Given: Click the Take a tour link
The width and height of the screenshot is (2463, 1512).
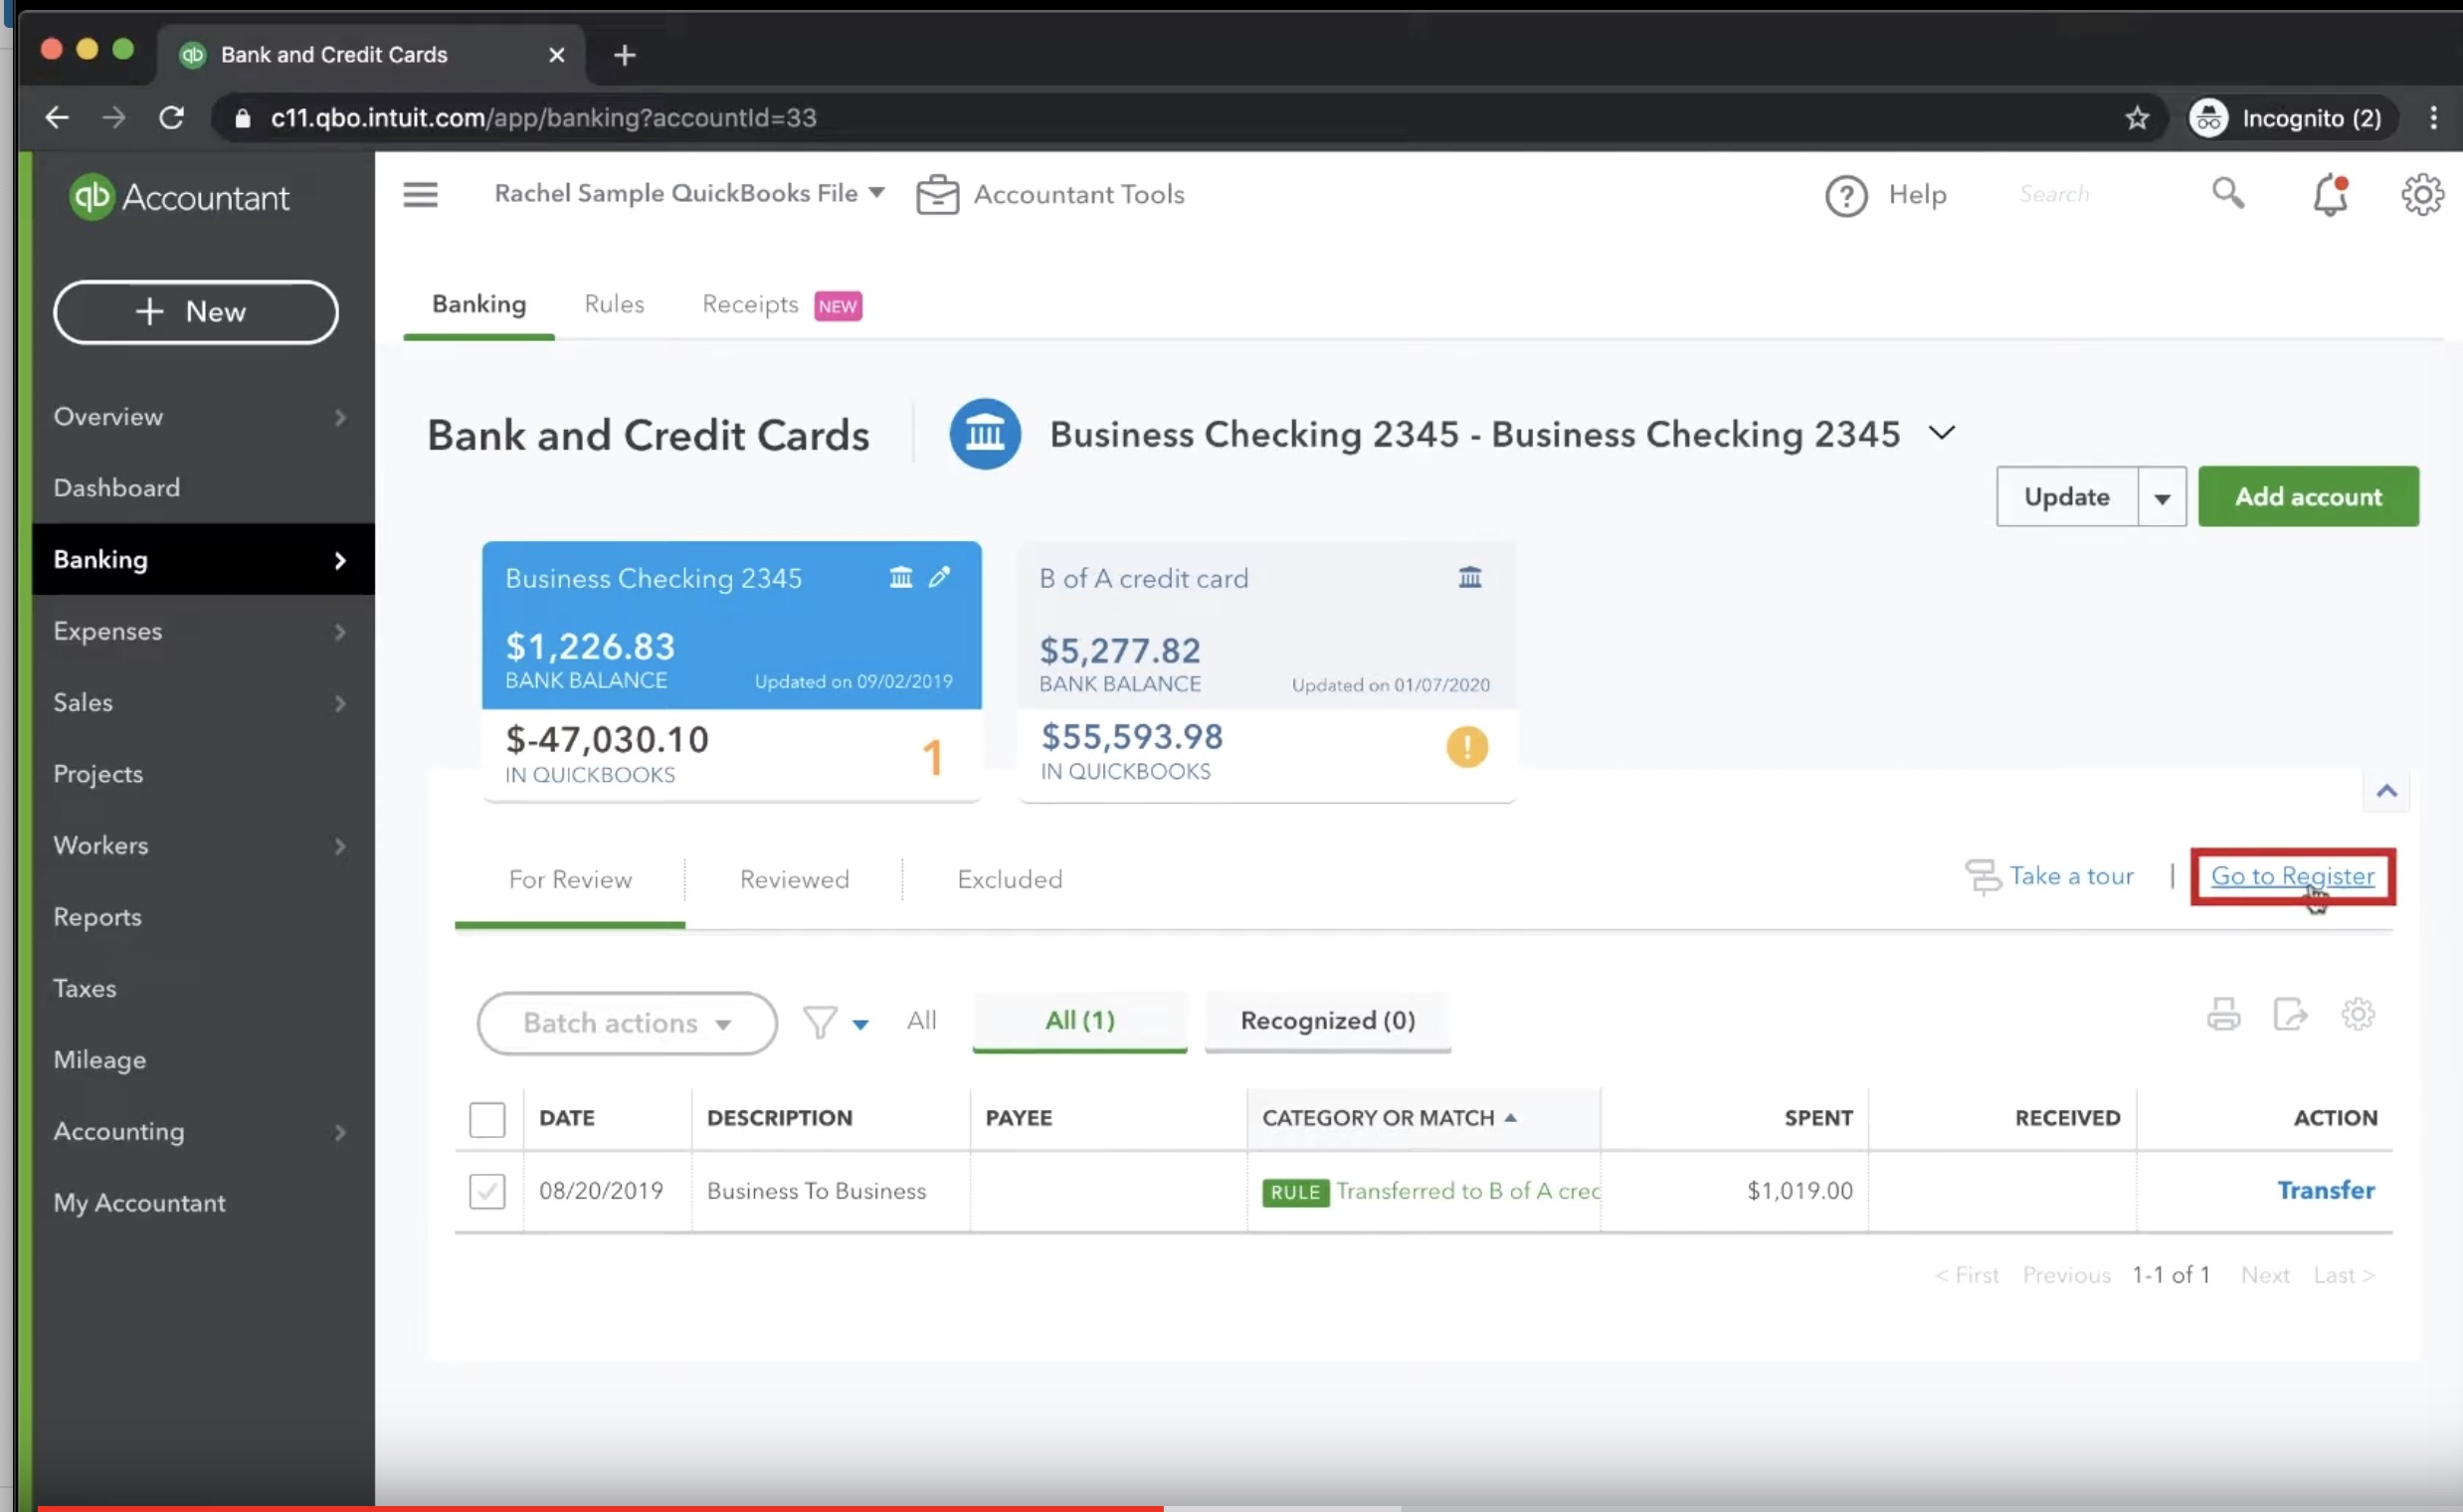Looking at the screenshot, I should (2071, 876).
